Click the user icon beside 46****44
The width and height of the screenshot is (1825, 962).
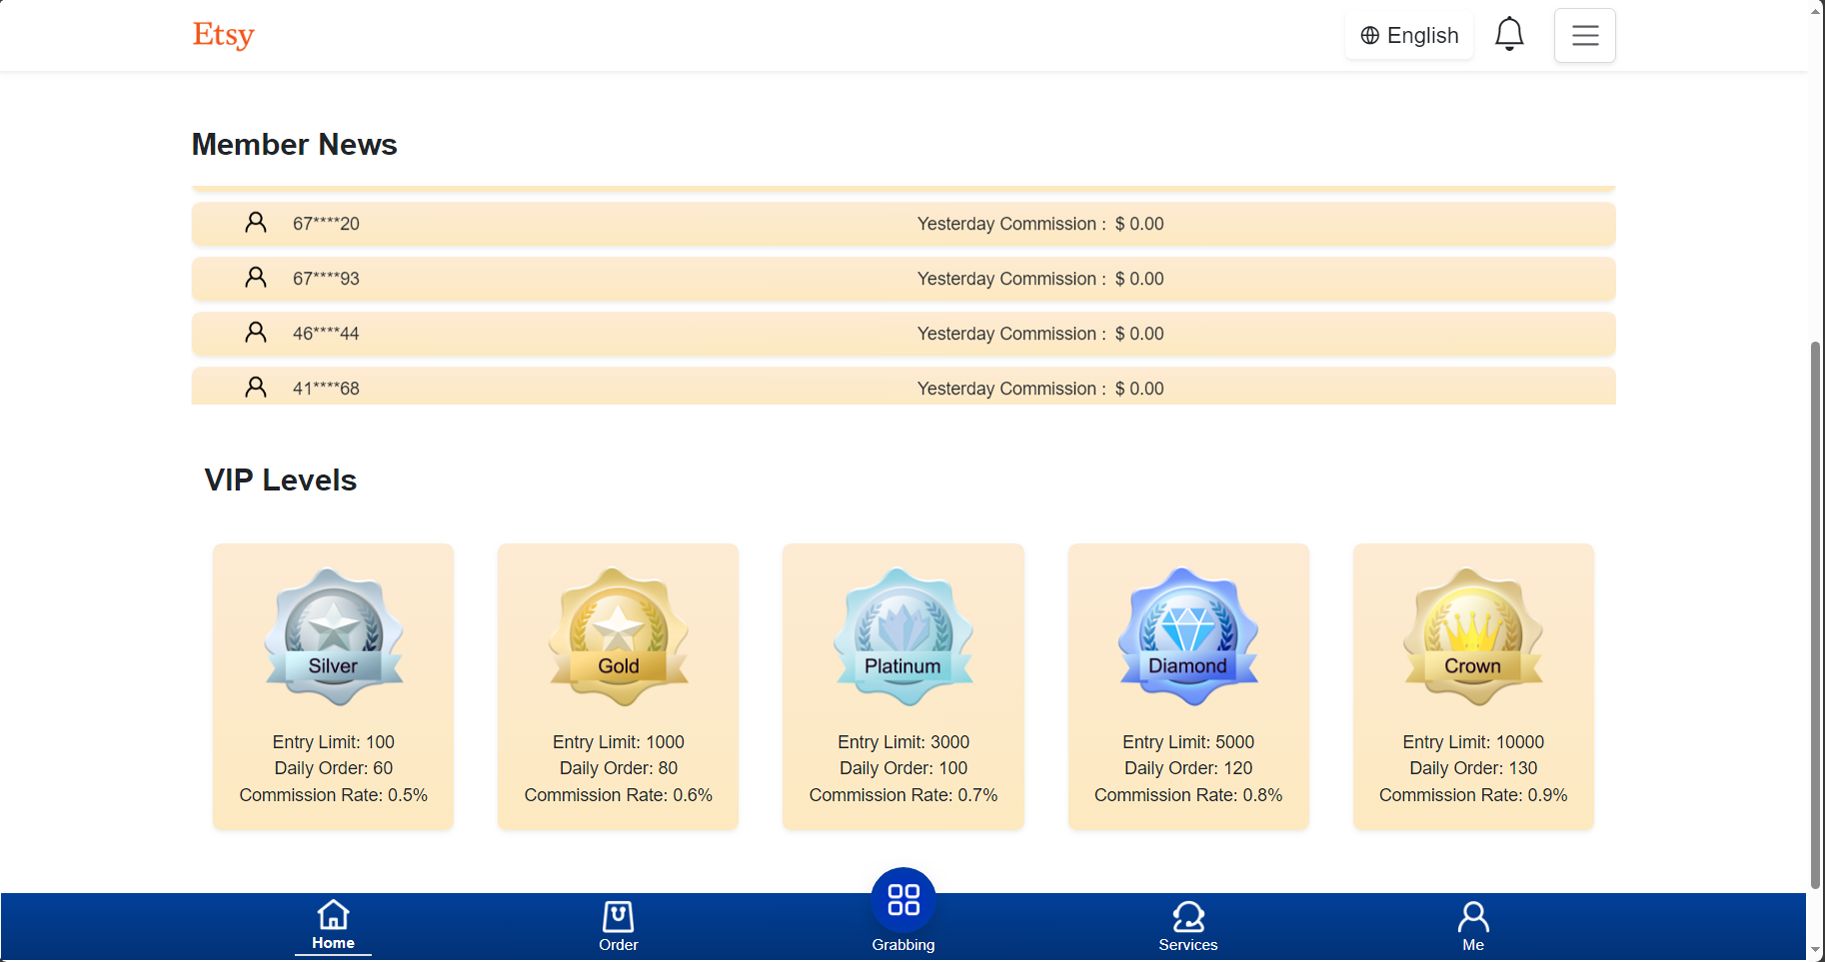click(256, 333)
